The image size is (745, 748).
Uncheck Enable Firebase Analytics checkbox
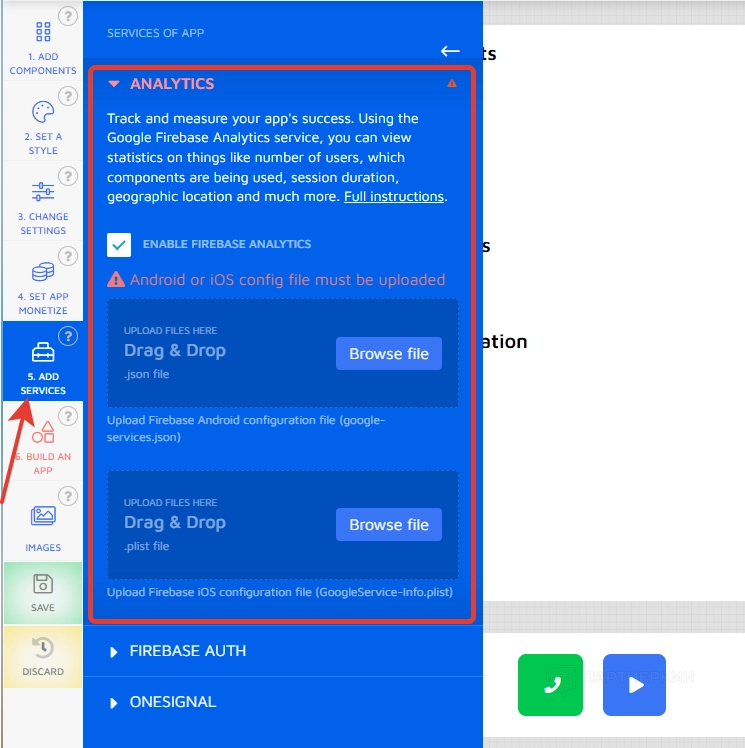pos(119,245)
